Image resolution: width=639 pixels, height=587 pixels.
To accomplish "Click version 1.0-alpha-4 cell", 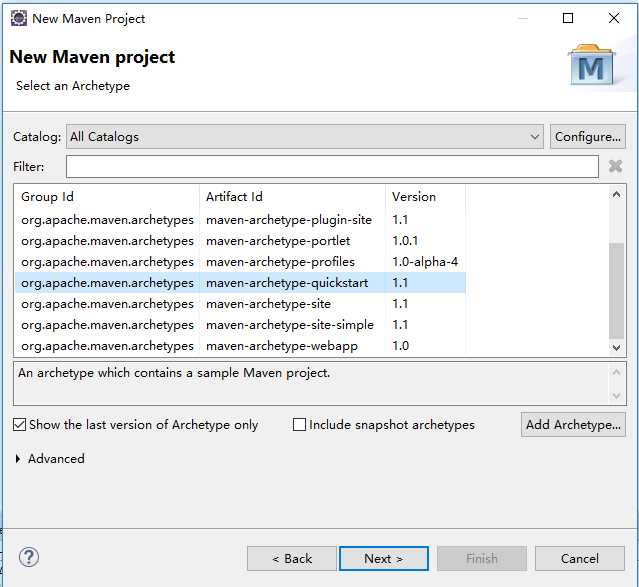I will [x=425, y=262].
